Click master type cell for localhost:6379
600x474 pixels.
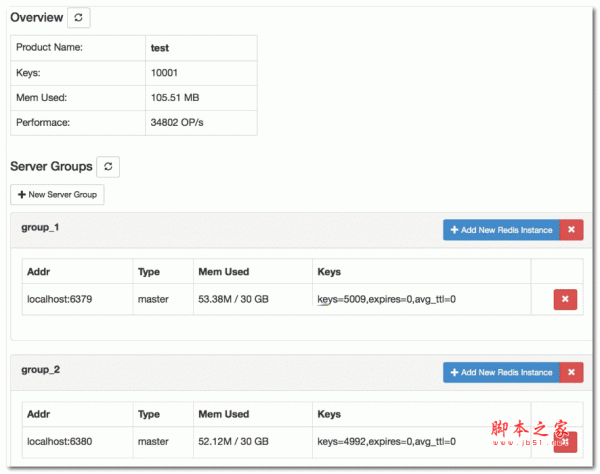click(163, 299)
